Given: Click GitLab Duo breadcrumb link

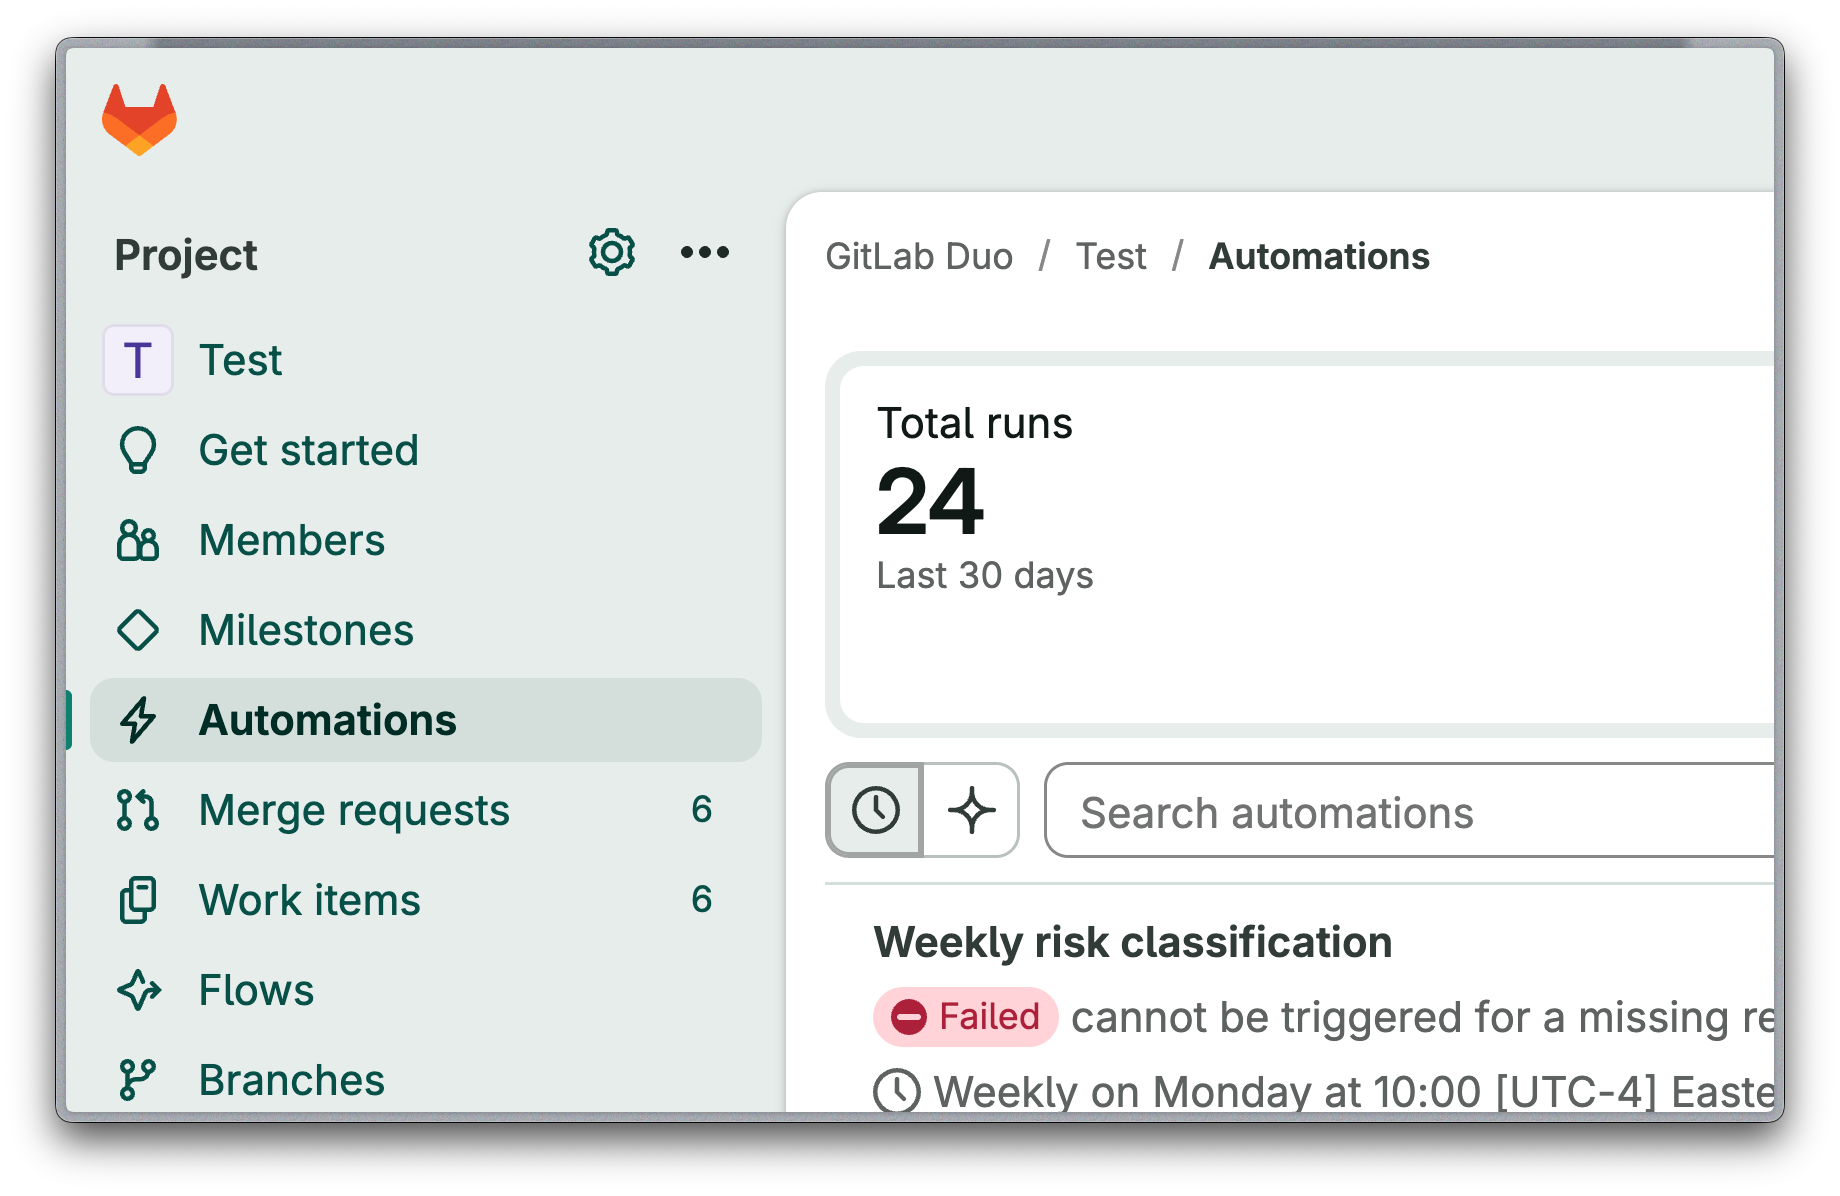Looking at the screenshot, I should point(919,257).
